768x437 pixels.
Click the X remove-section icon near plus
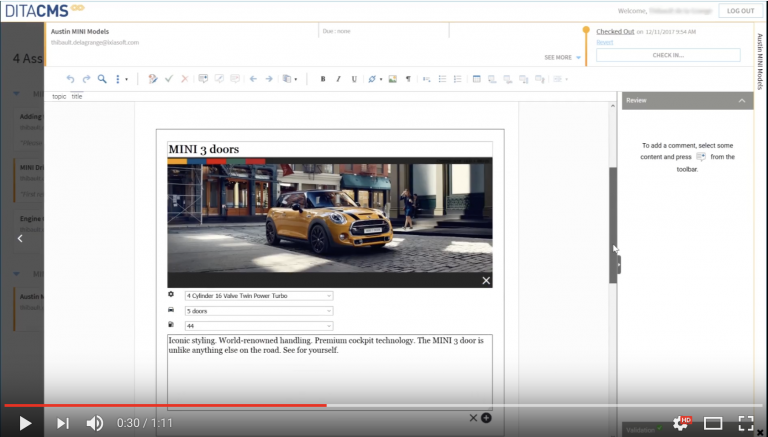coord(473,418)
